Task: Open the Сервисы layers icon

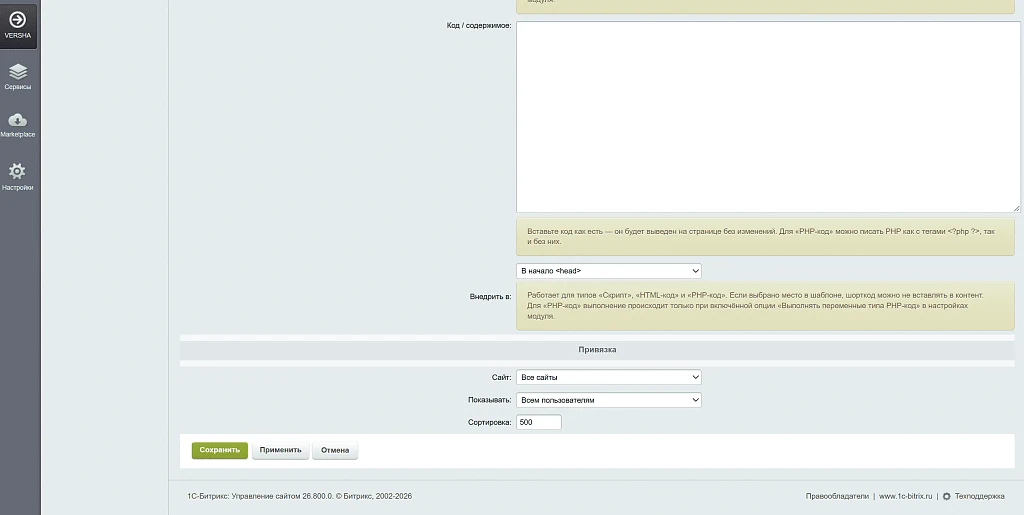Action: [x=18, y=71]
